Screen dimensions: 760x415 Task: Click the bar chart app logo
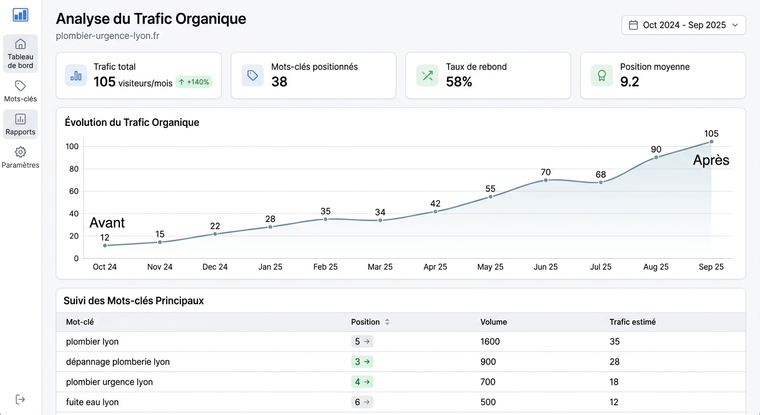[x=20, y=15]
